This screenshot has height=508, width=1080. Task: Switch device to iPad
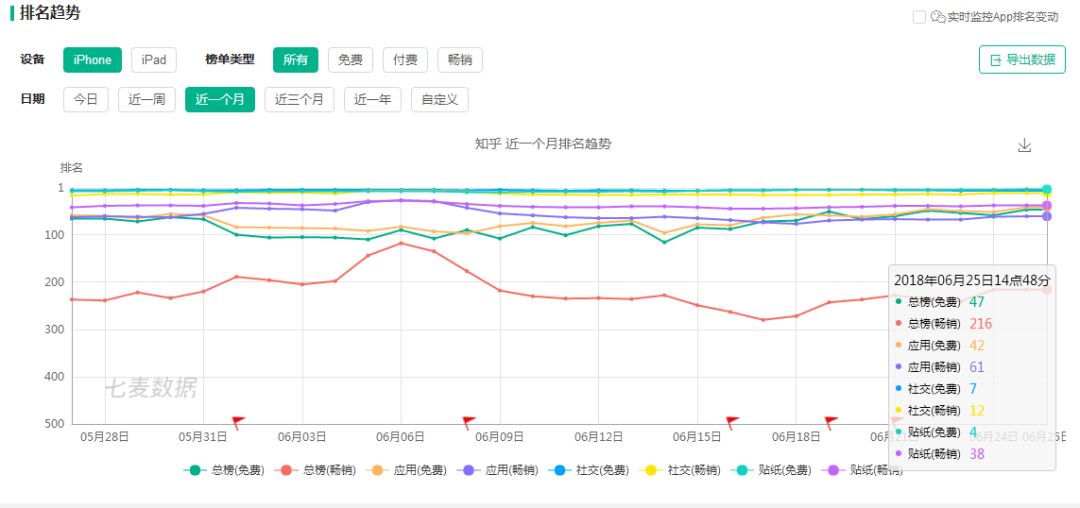tap(154, 60)
